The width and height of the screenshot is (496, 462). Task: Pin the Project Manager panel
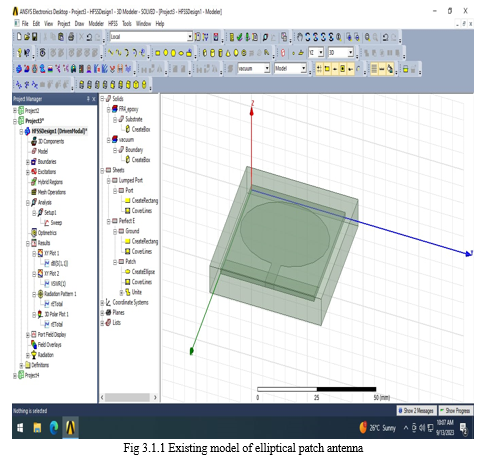click(88, 99)
